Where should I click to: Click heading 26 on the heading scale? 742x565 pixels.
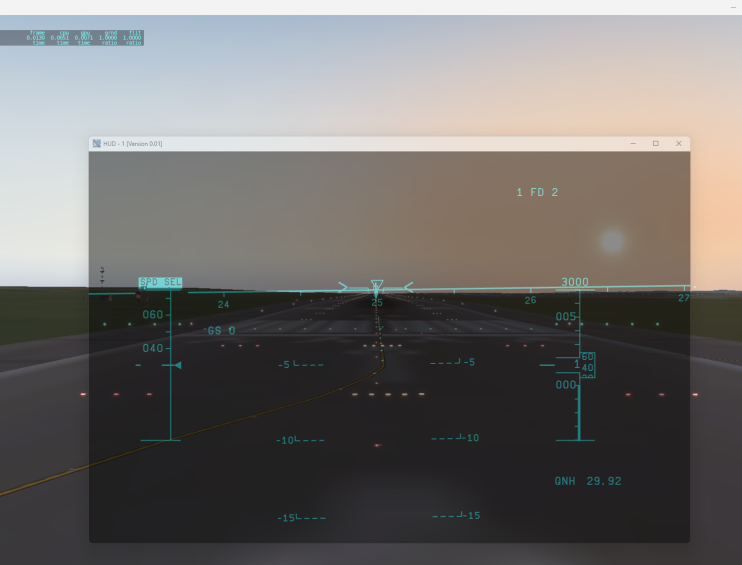click(530, 300)
